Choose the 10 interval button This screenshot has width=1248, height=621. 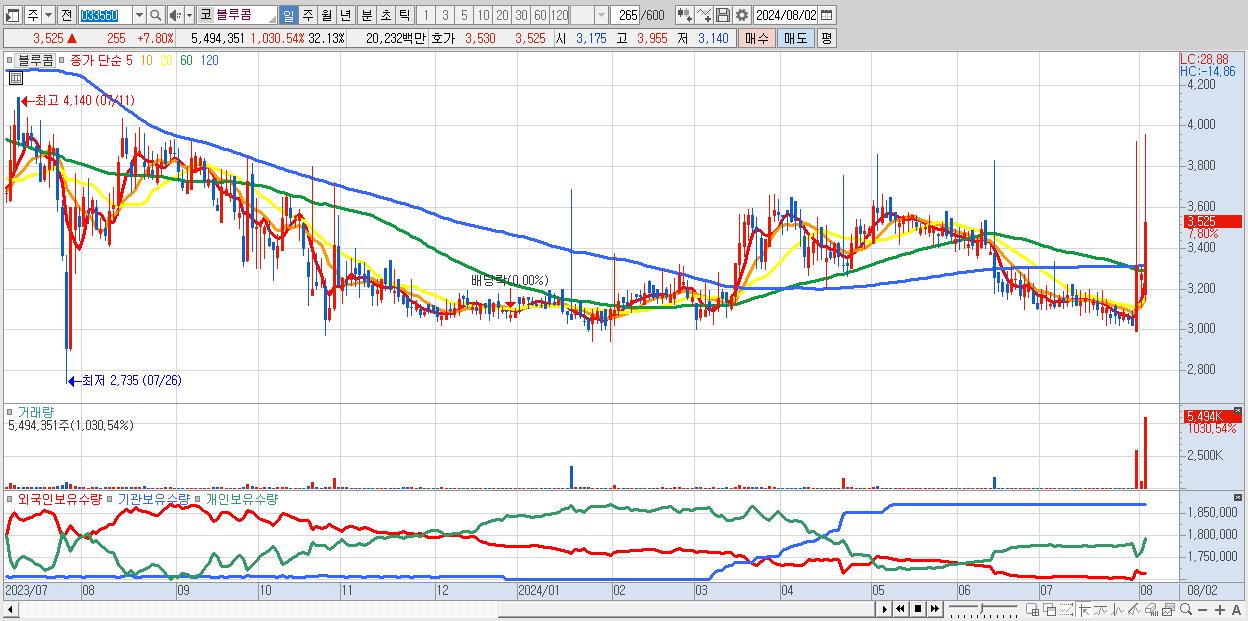pyautogui.click(x=483, y=15)
